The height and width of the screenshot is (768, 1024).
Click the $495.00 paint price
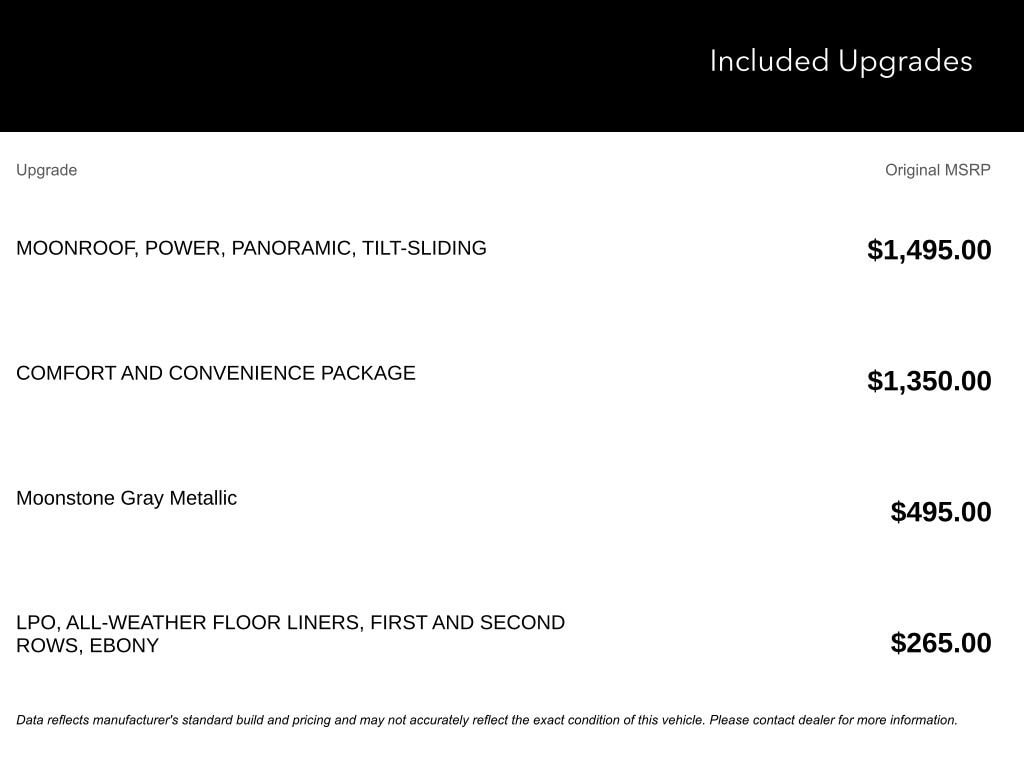point(941,512)
